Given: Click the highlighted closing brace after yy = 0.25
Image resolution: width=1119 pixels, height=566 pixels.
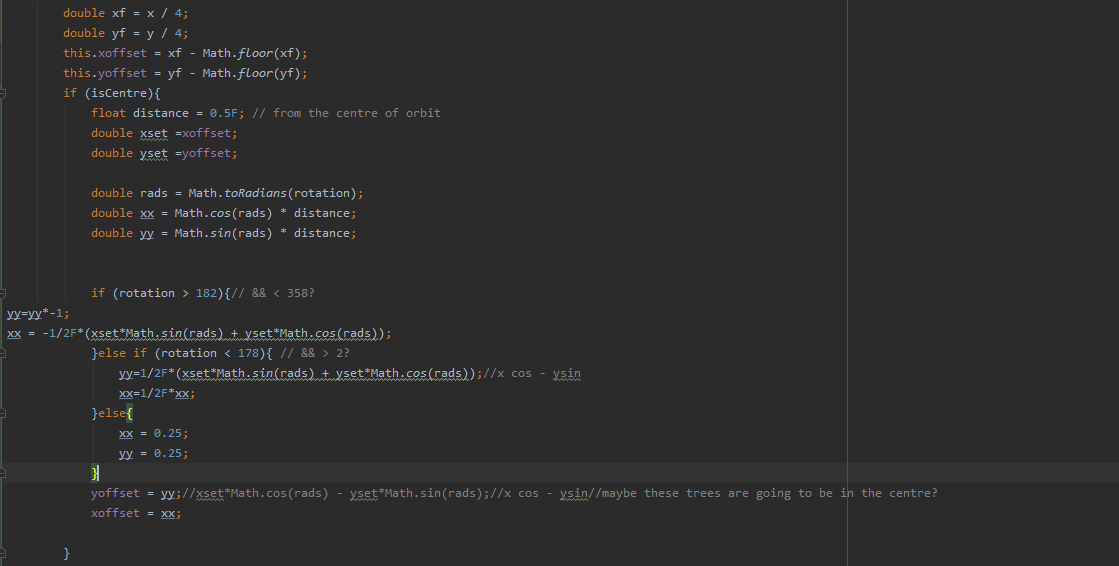Looking at the screenshot, I should (95, 473).
